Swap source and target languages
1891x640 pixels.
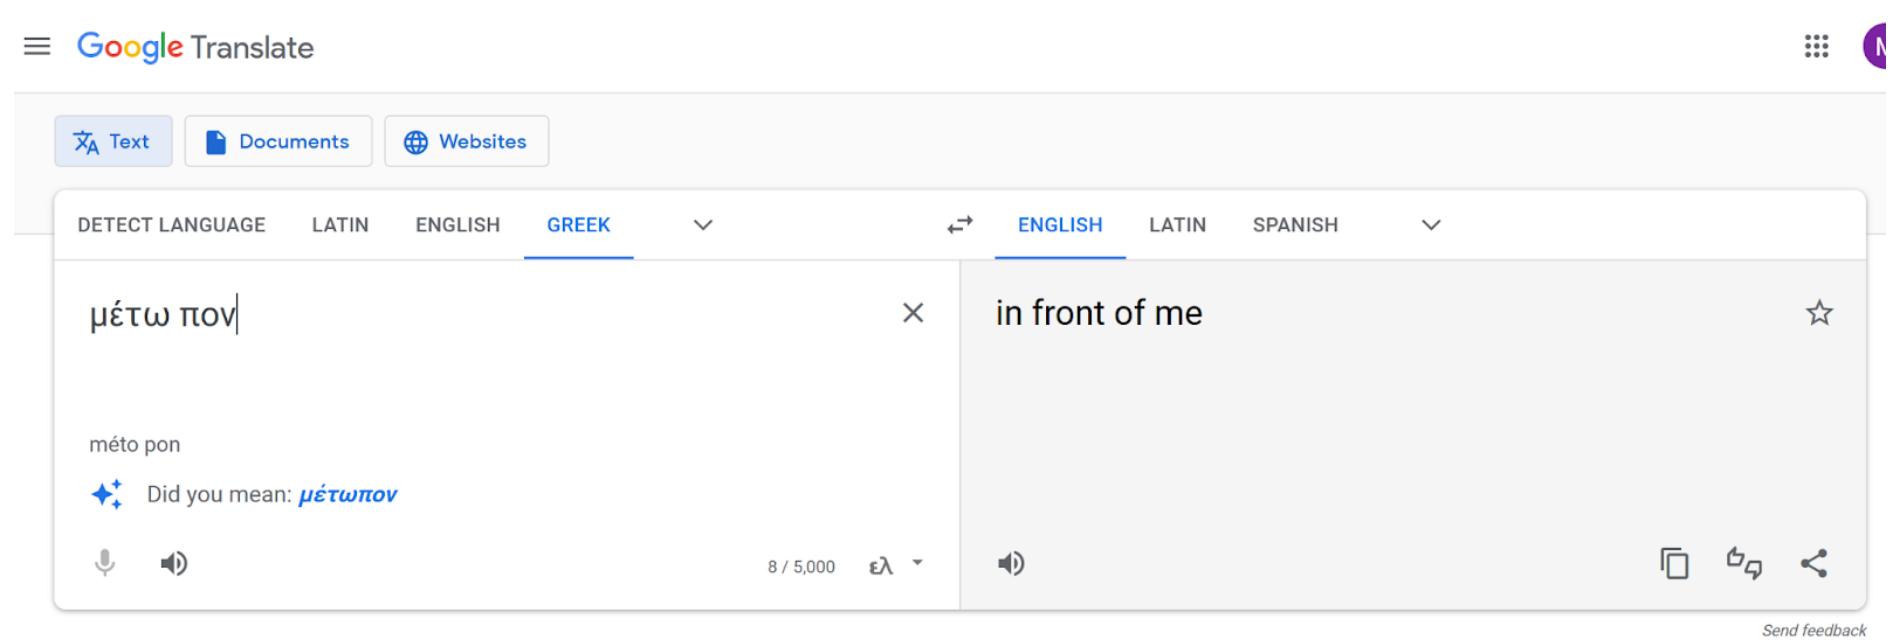pyautogui.click(x=960, y=225)
